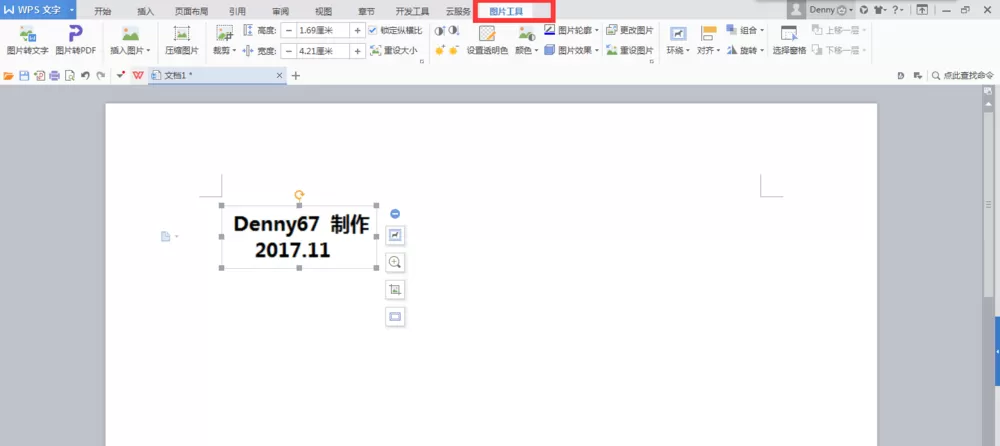The image size is (1000, 446).
Task: Click the export to PDF icon in quick toolbar
Action: pos(40,76)
